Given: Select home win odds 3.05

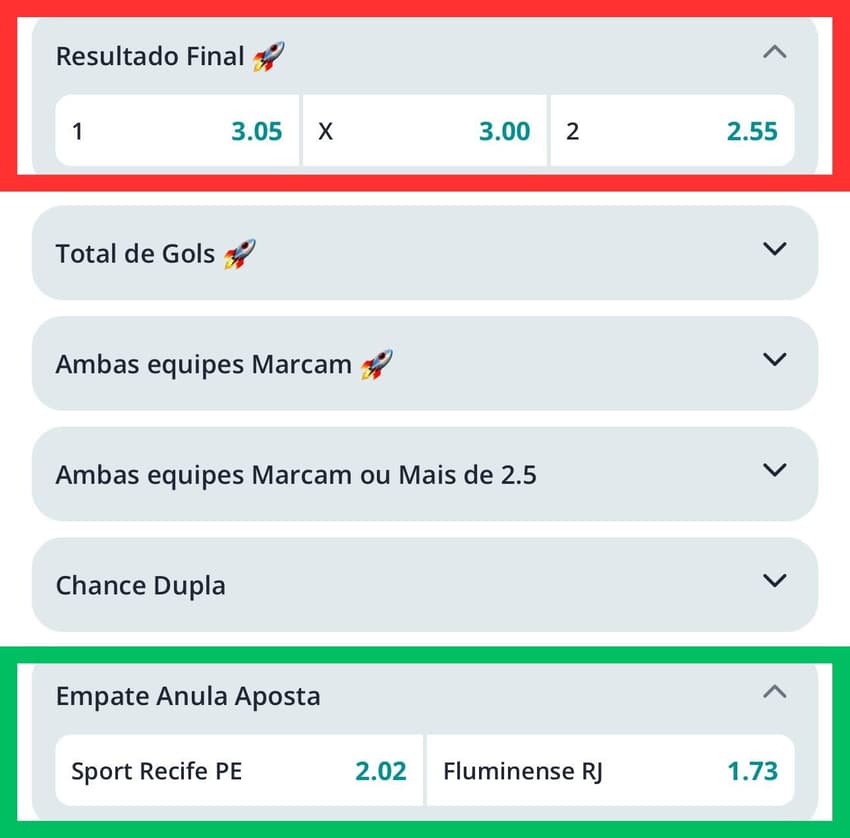Looking at the screenshot, I should [x=177, y=131].
